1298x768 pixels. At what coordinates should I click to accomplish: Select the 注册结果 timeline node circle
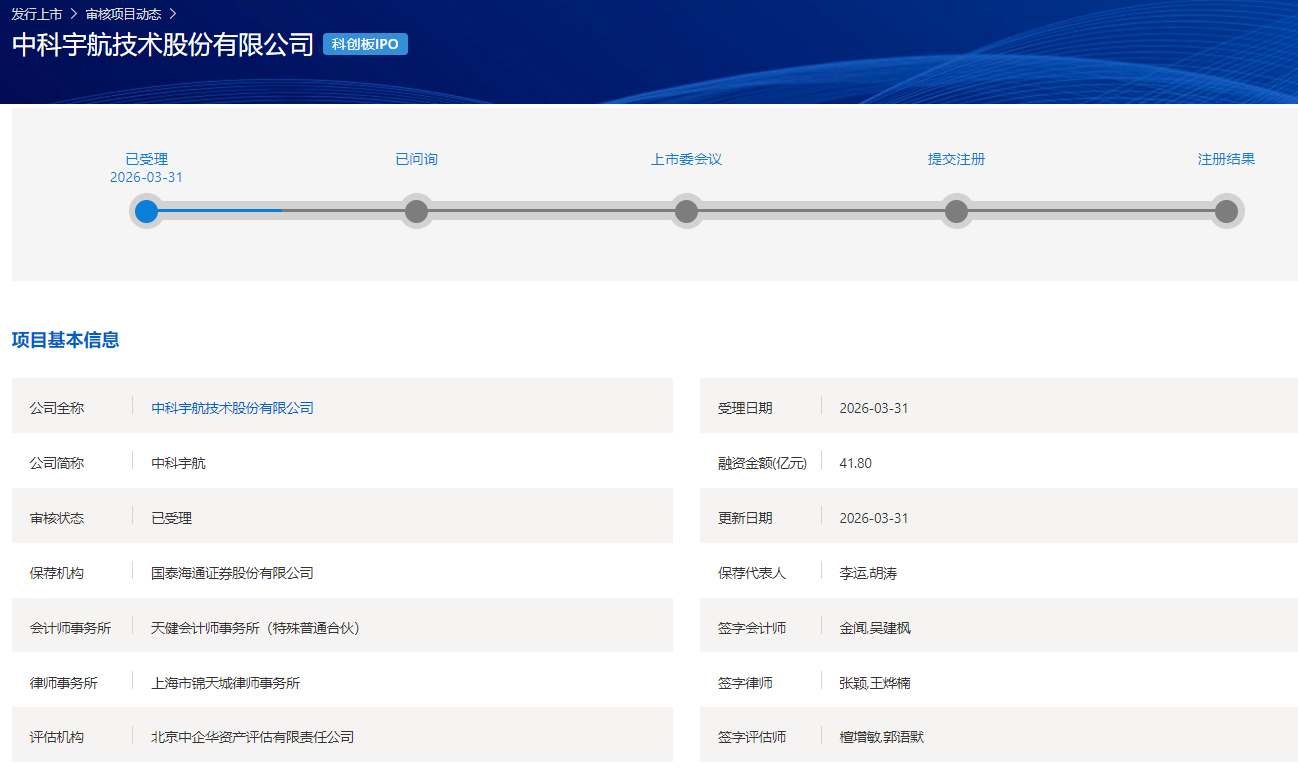1226,211
